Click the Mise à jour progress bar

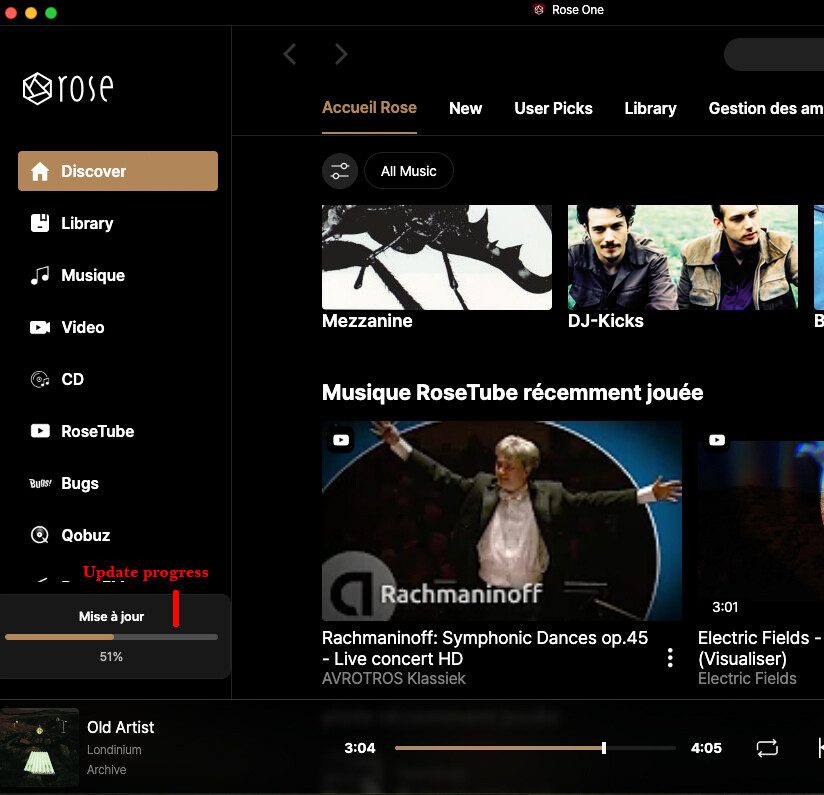click(111, 637)
